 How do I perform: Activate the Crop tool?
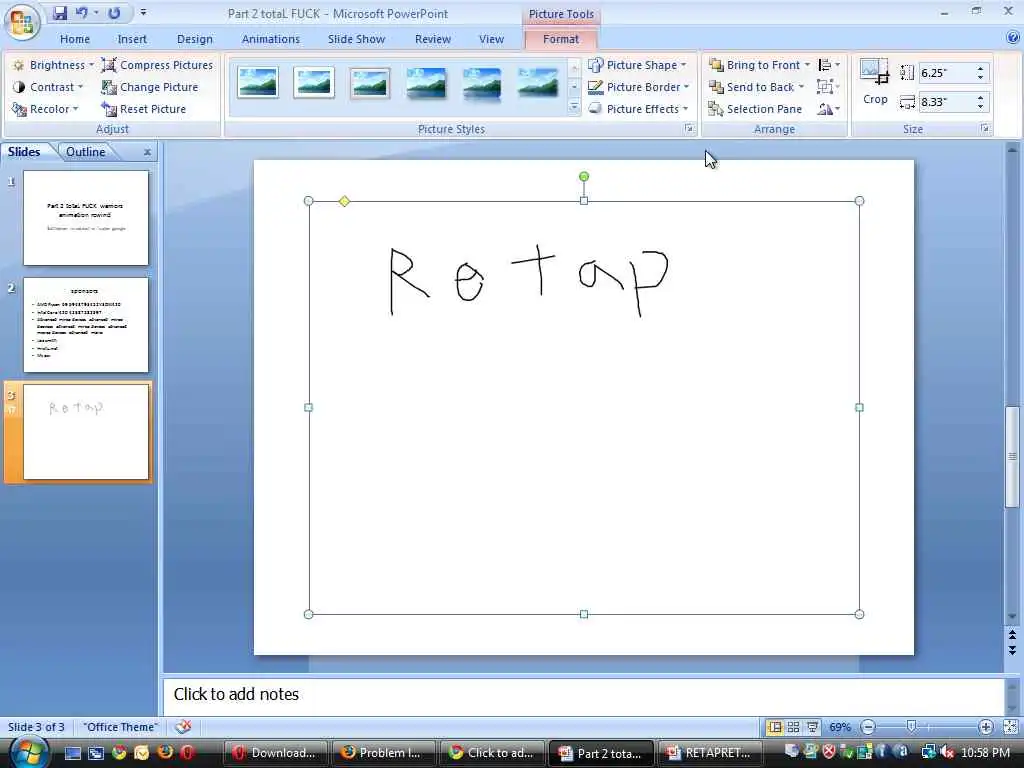point(875,82)
